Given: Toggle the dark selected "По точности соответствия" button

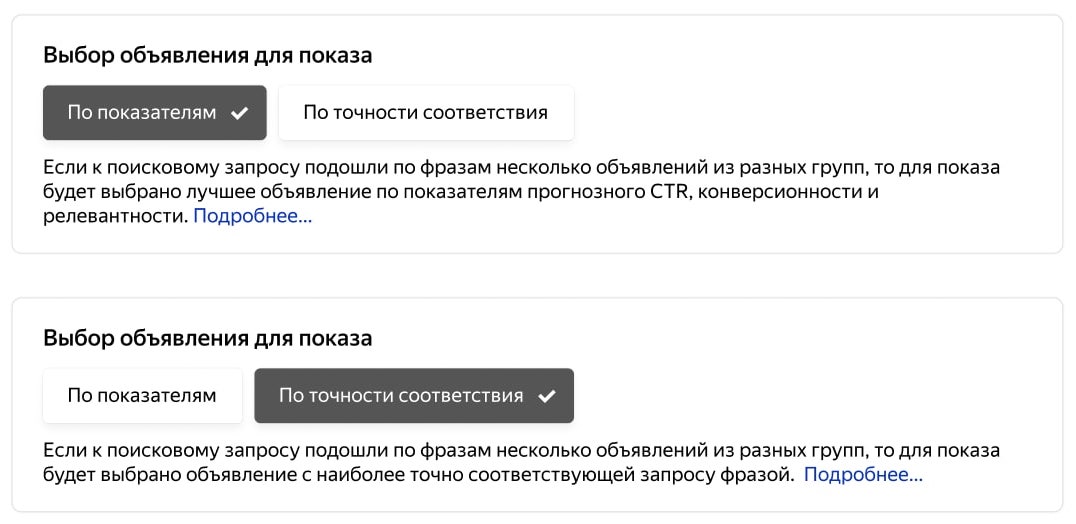Looking at the screenshot, I should [401, 396].
